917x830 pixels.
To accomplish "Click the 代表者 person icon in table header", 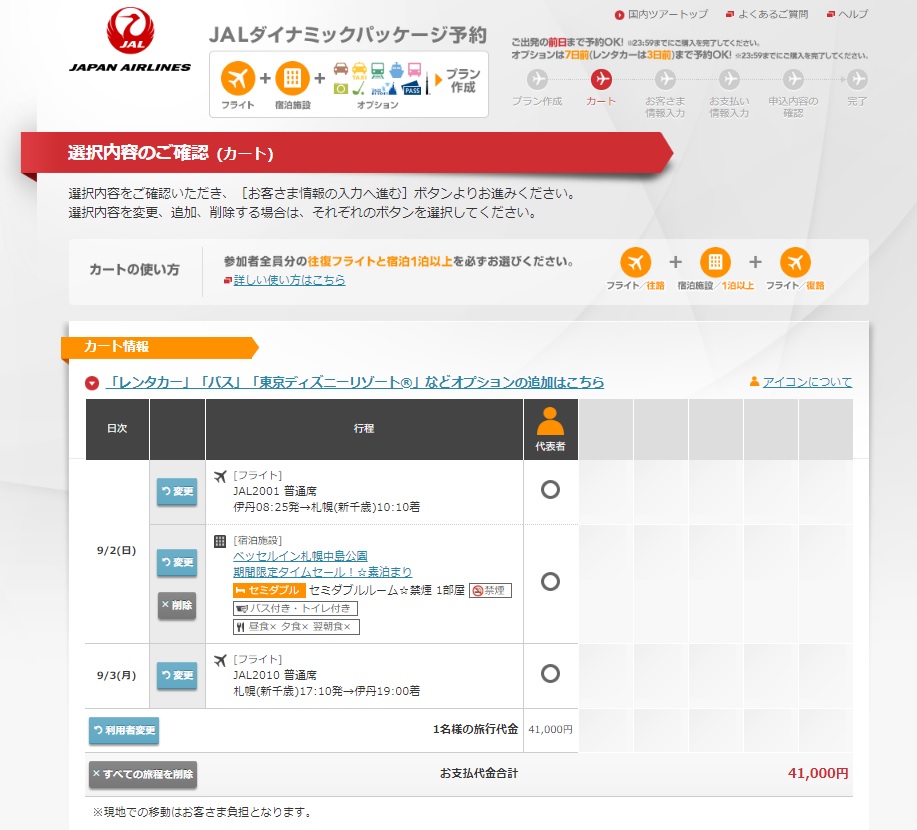I will click(x=550, y=421).
